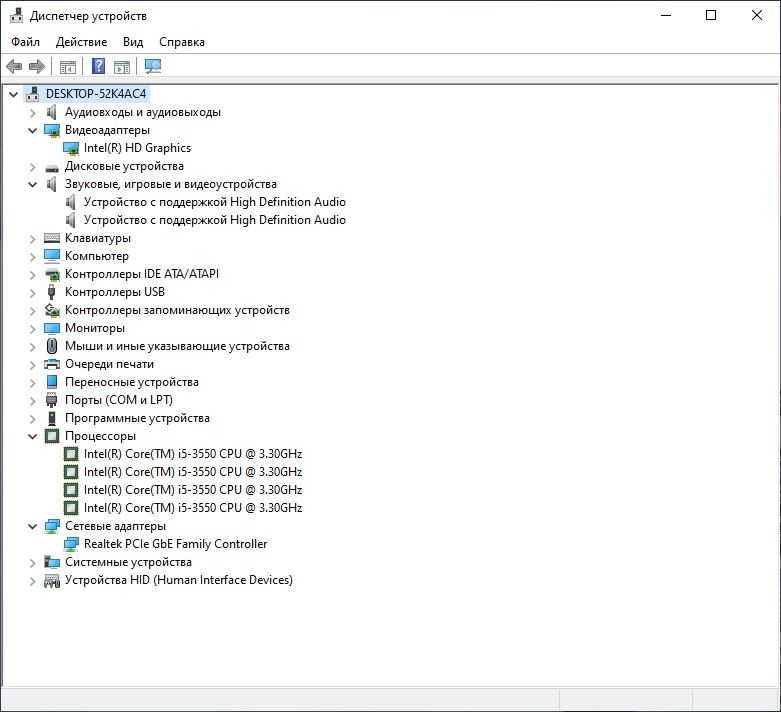Expand Переносные устройства category
Screen dimensions: 781x712
pos(32,383)
